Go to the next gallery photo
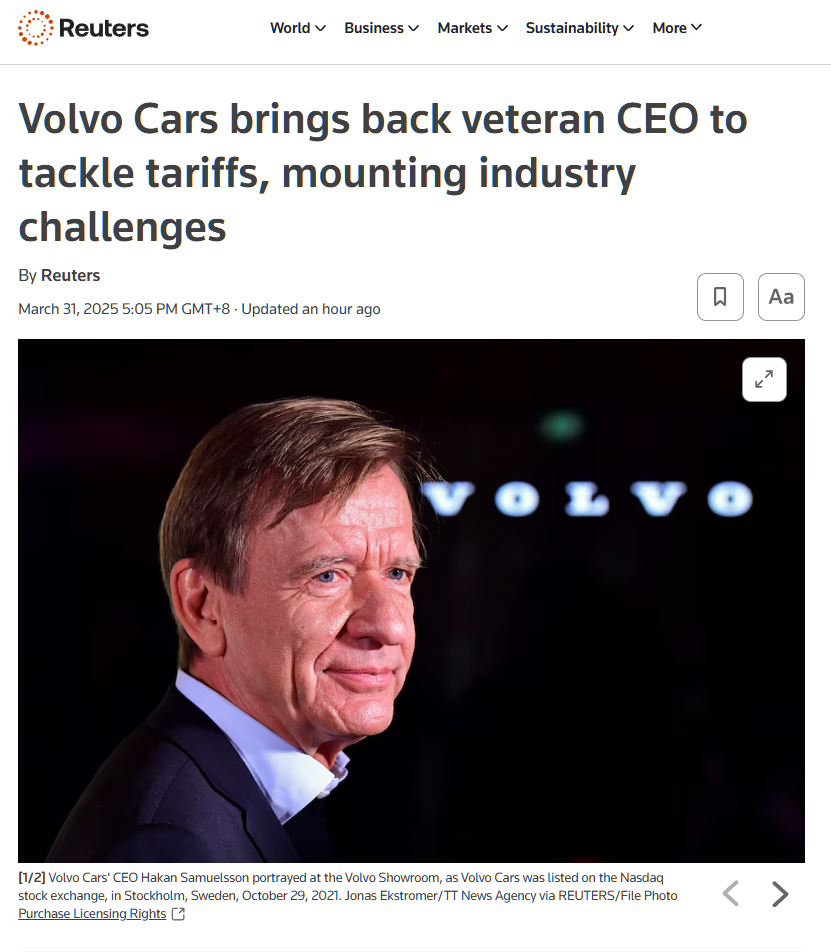The image size is (831, 952). click(x=780, y=893)
